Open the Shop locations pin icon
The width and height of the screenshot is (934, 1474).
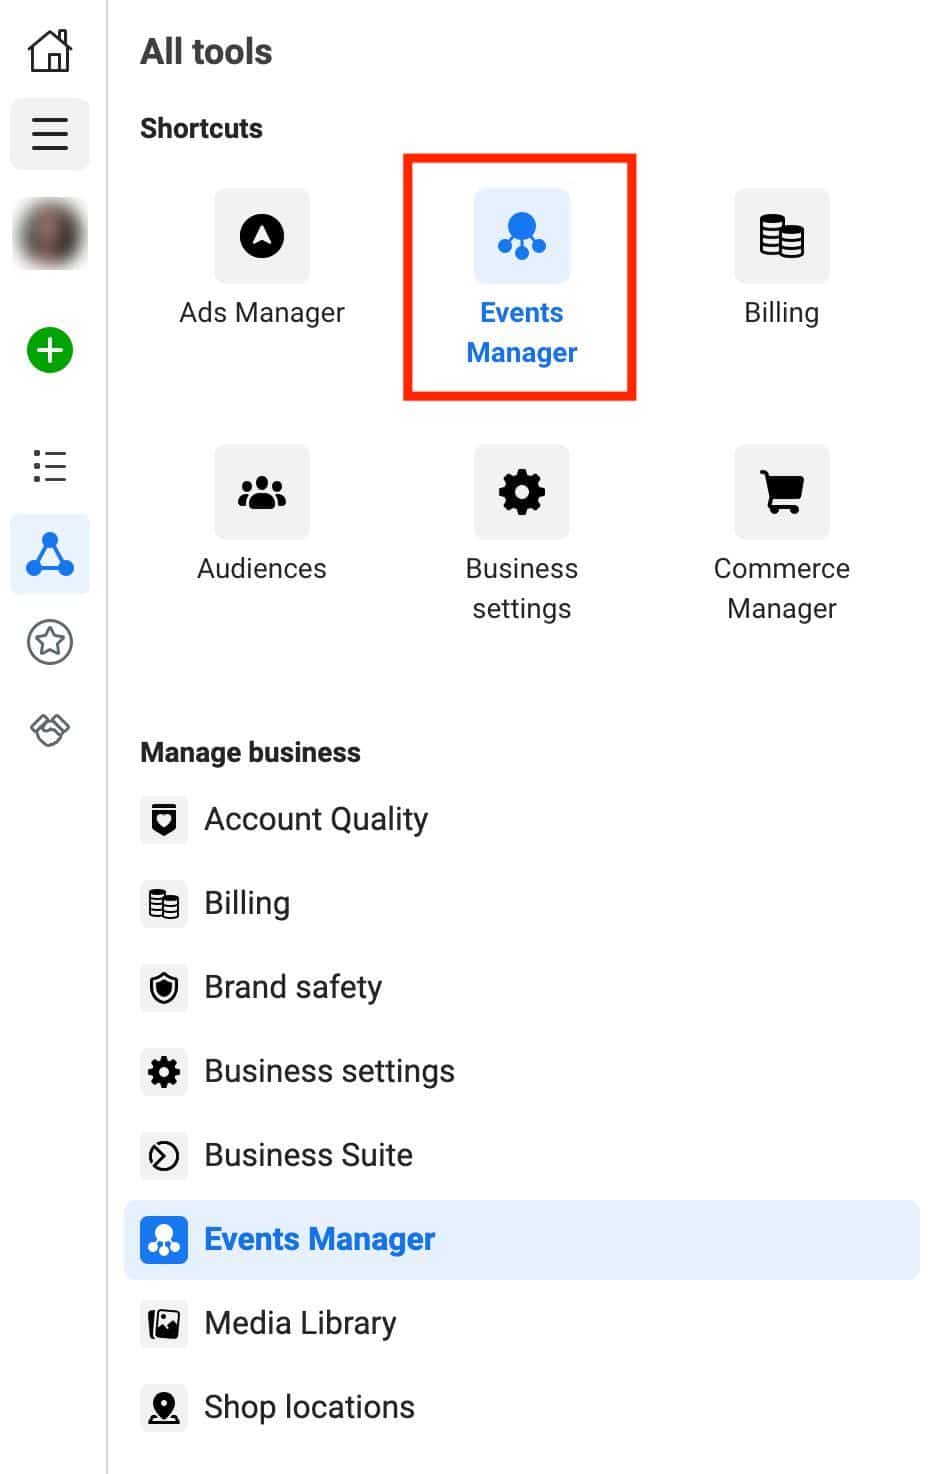(164, 1407)
